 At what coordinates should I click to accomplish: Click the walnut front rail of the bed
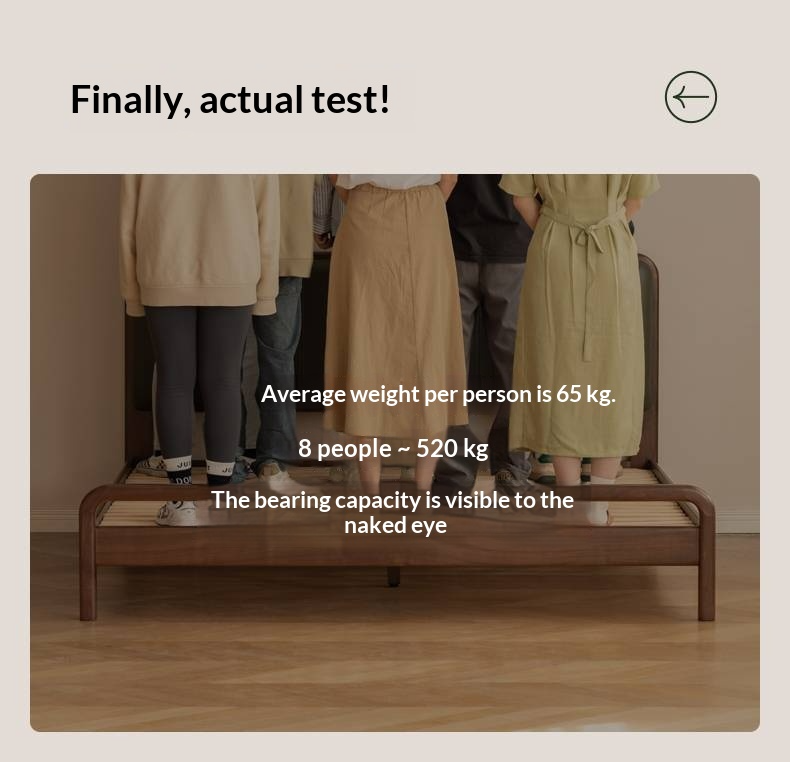tap(397, 546)
